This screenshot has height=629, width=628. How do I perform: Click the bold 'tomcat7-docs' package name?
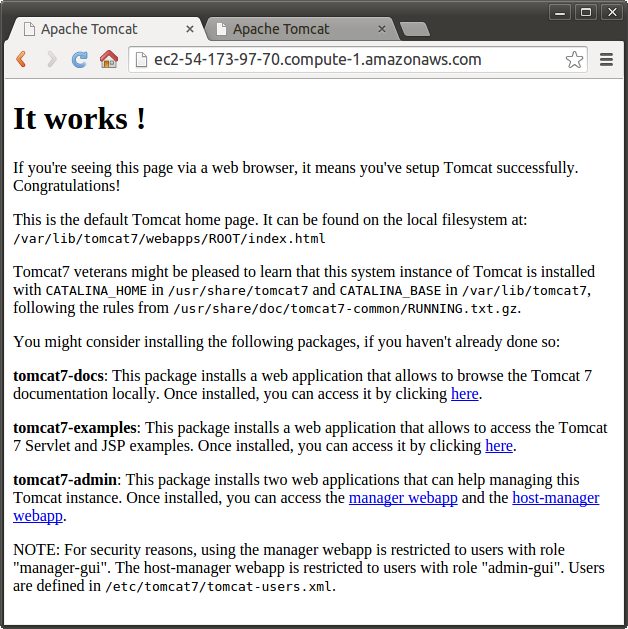point(59,376)
